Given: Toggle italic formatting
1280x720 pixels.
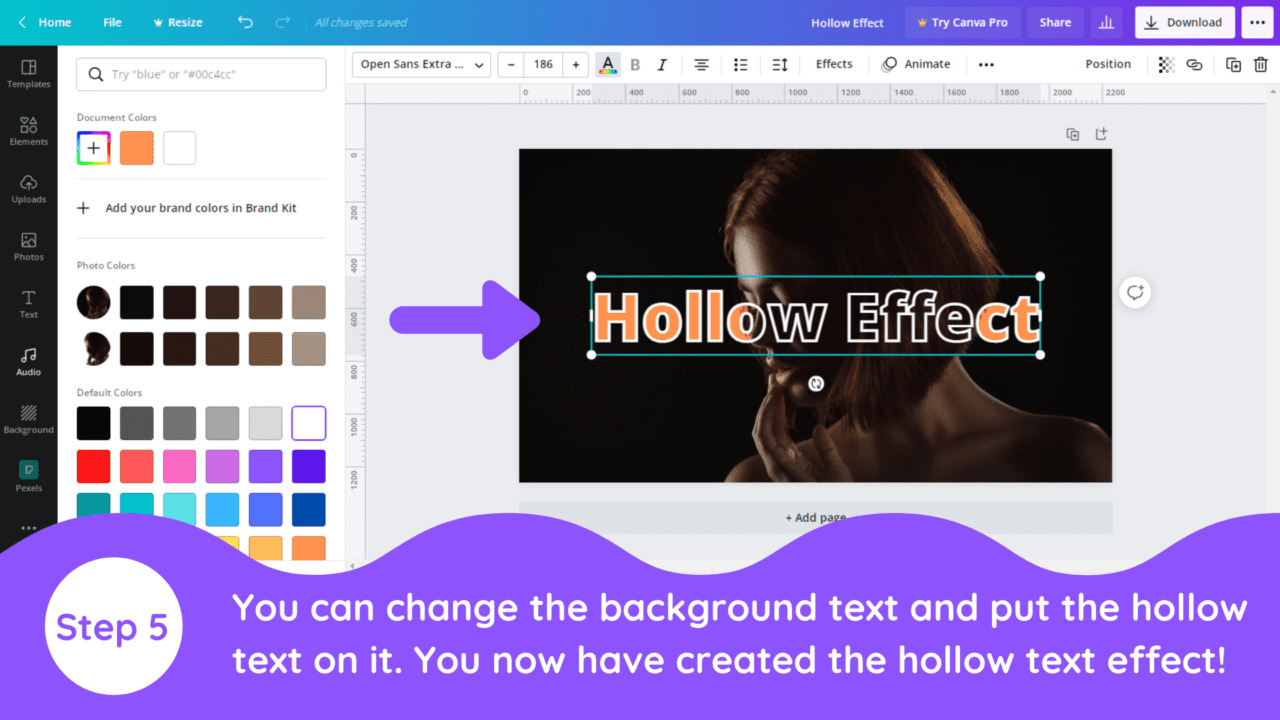Looking at the screenshot, I should point(662,64).
